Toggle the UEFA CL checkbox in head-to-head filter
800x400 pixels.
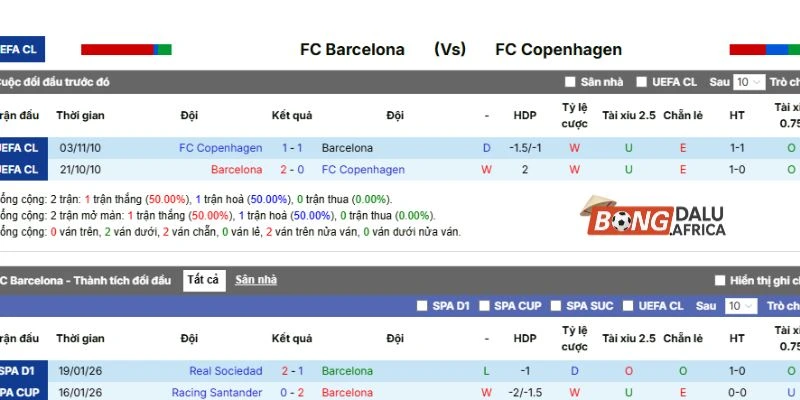[x=643, y=82]
